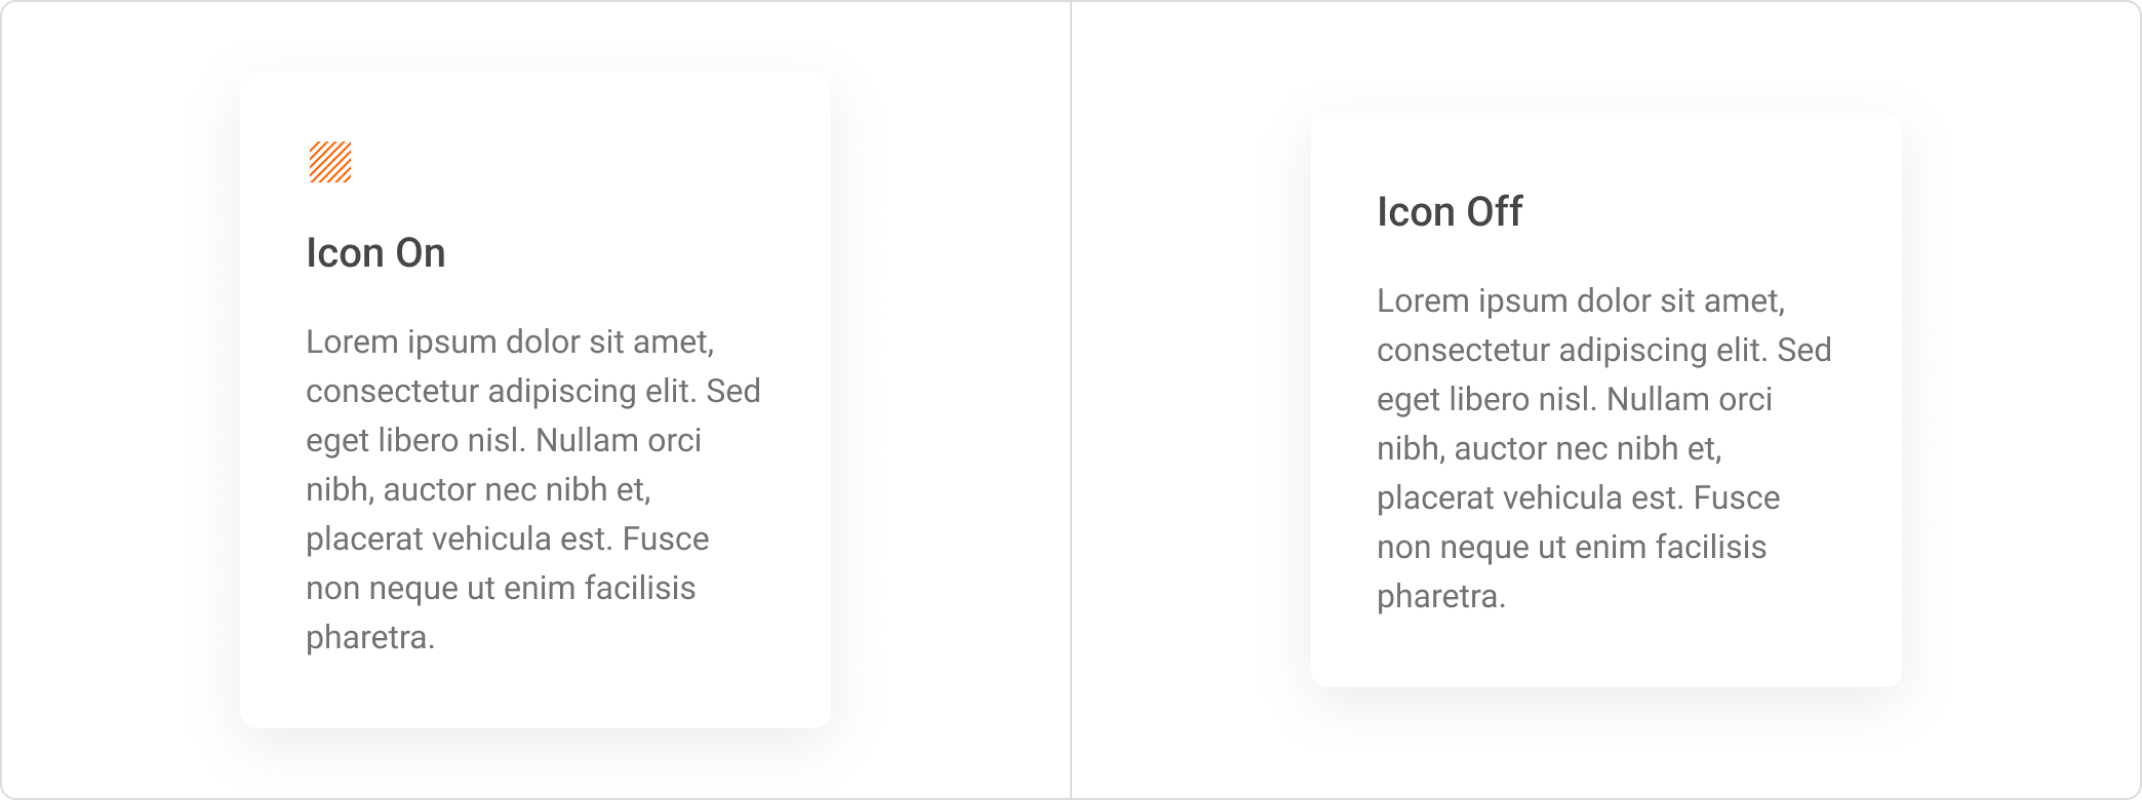Click the word "pharetra." in Icon Off card

pos(1441,597)
